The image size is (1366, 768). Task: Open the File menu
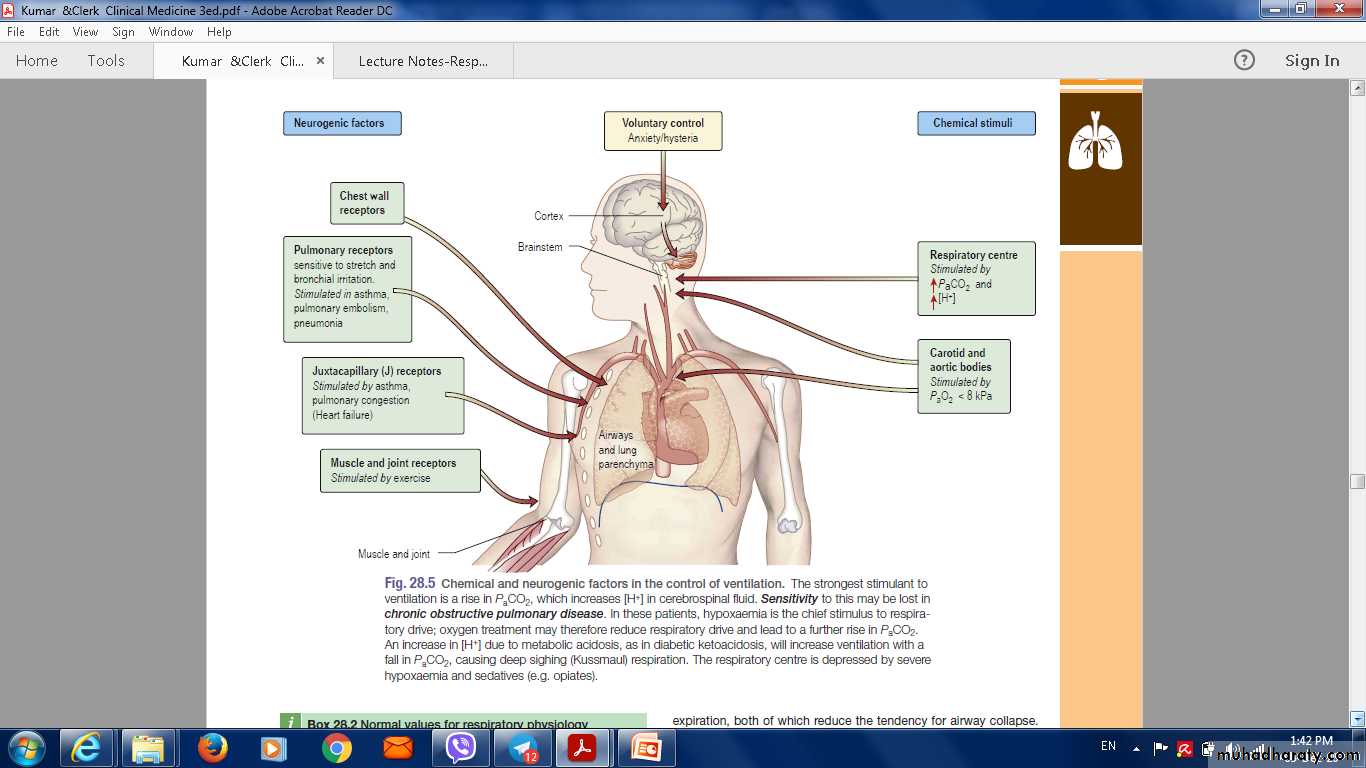coord(15,32)
